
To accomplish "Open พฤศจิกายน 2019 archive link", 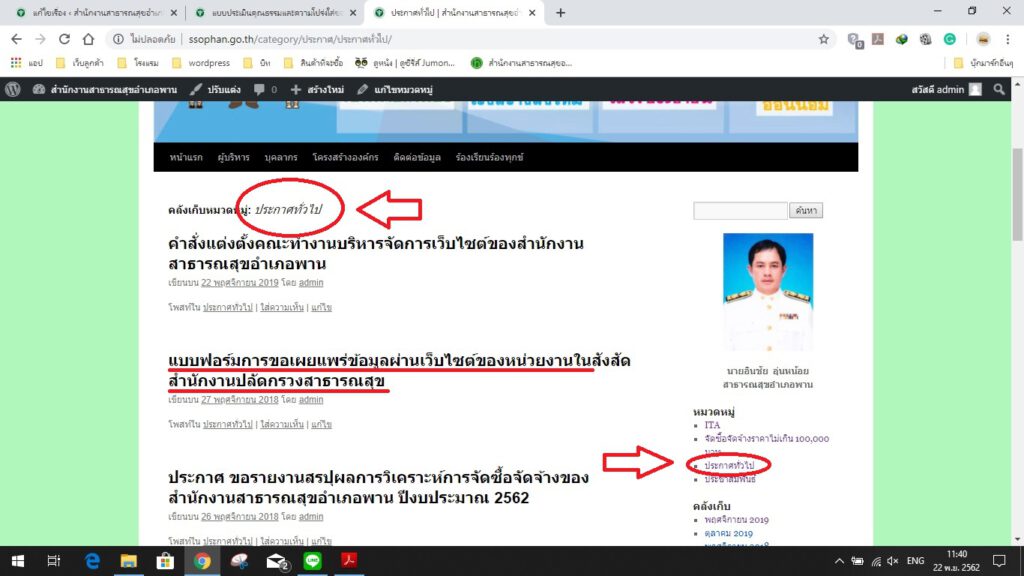I will pyautogui.click(x=736, y=520).
